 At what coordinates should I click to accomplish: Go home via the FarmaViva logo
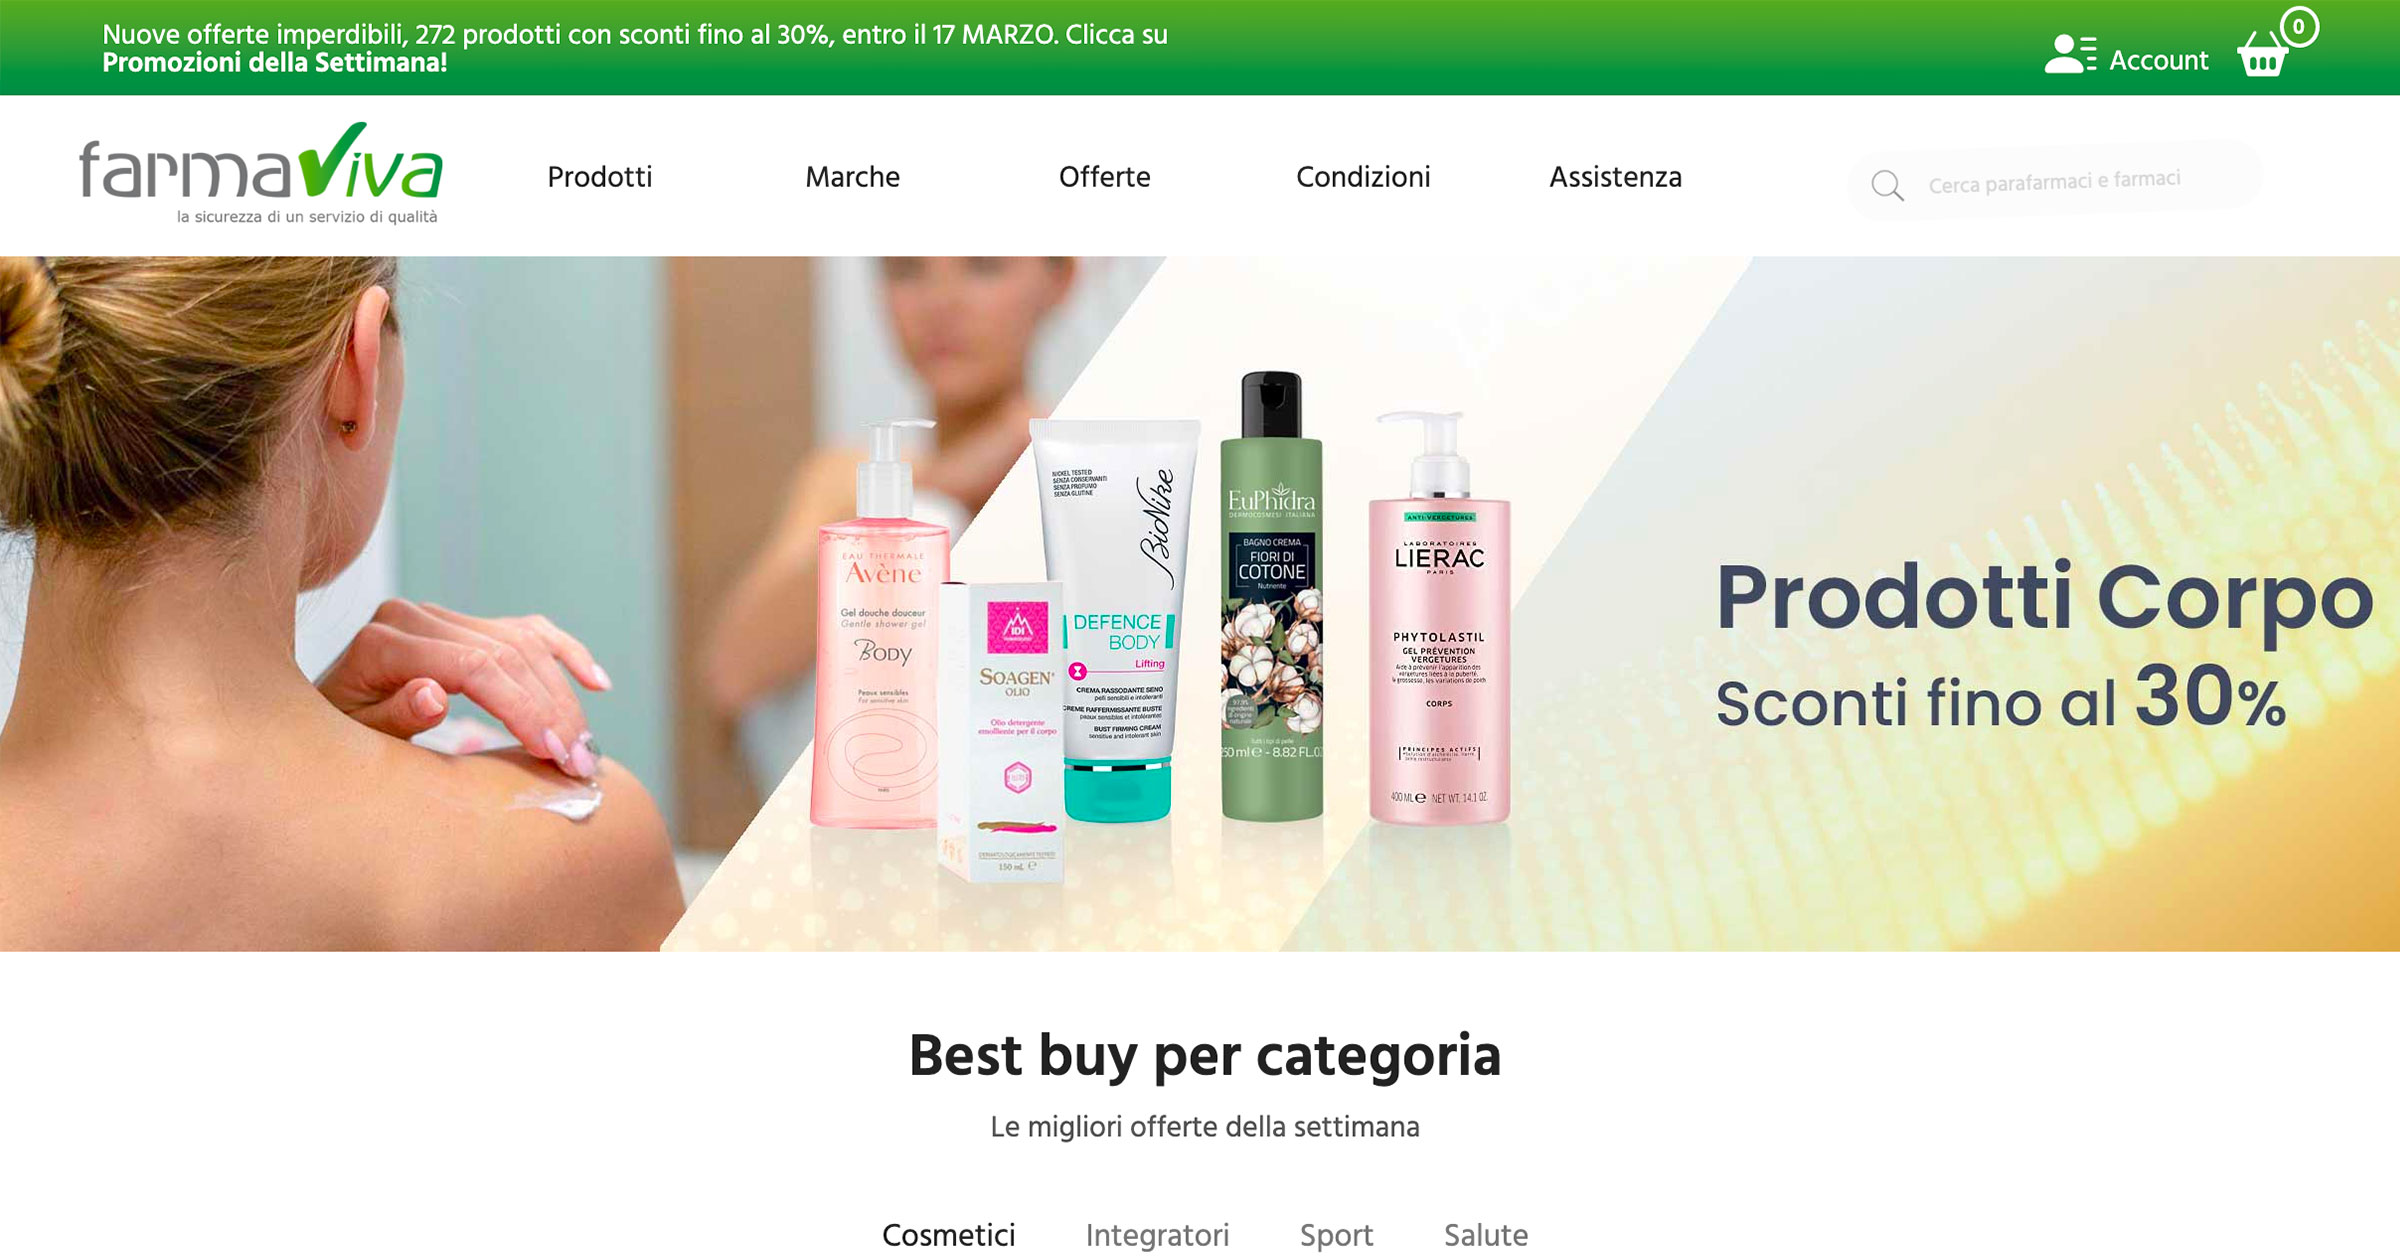tap(261, 174)
